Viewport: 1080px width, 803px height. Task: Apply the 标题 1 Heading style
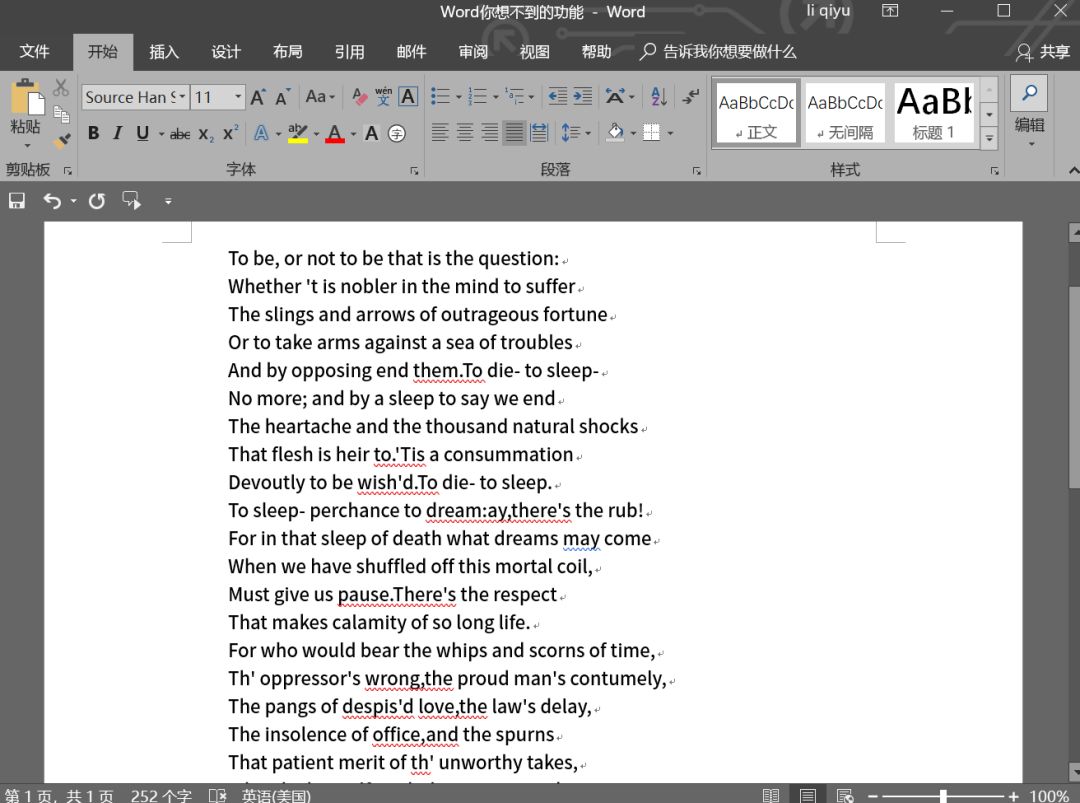(934, 112)
